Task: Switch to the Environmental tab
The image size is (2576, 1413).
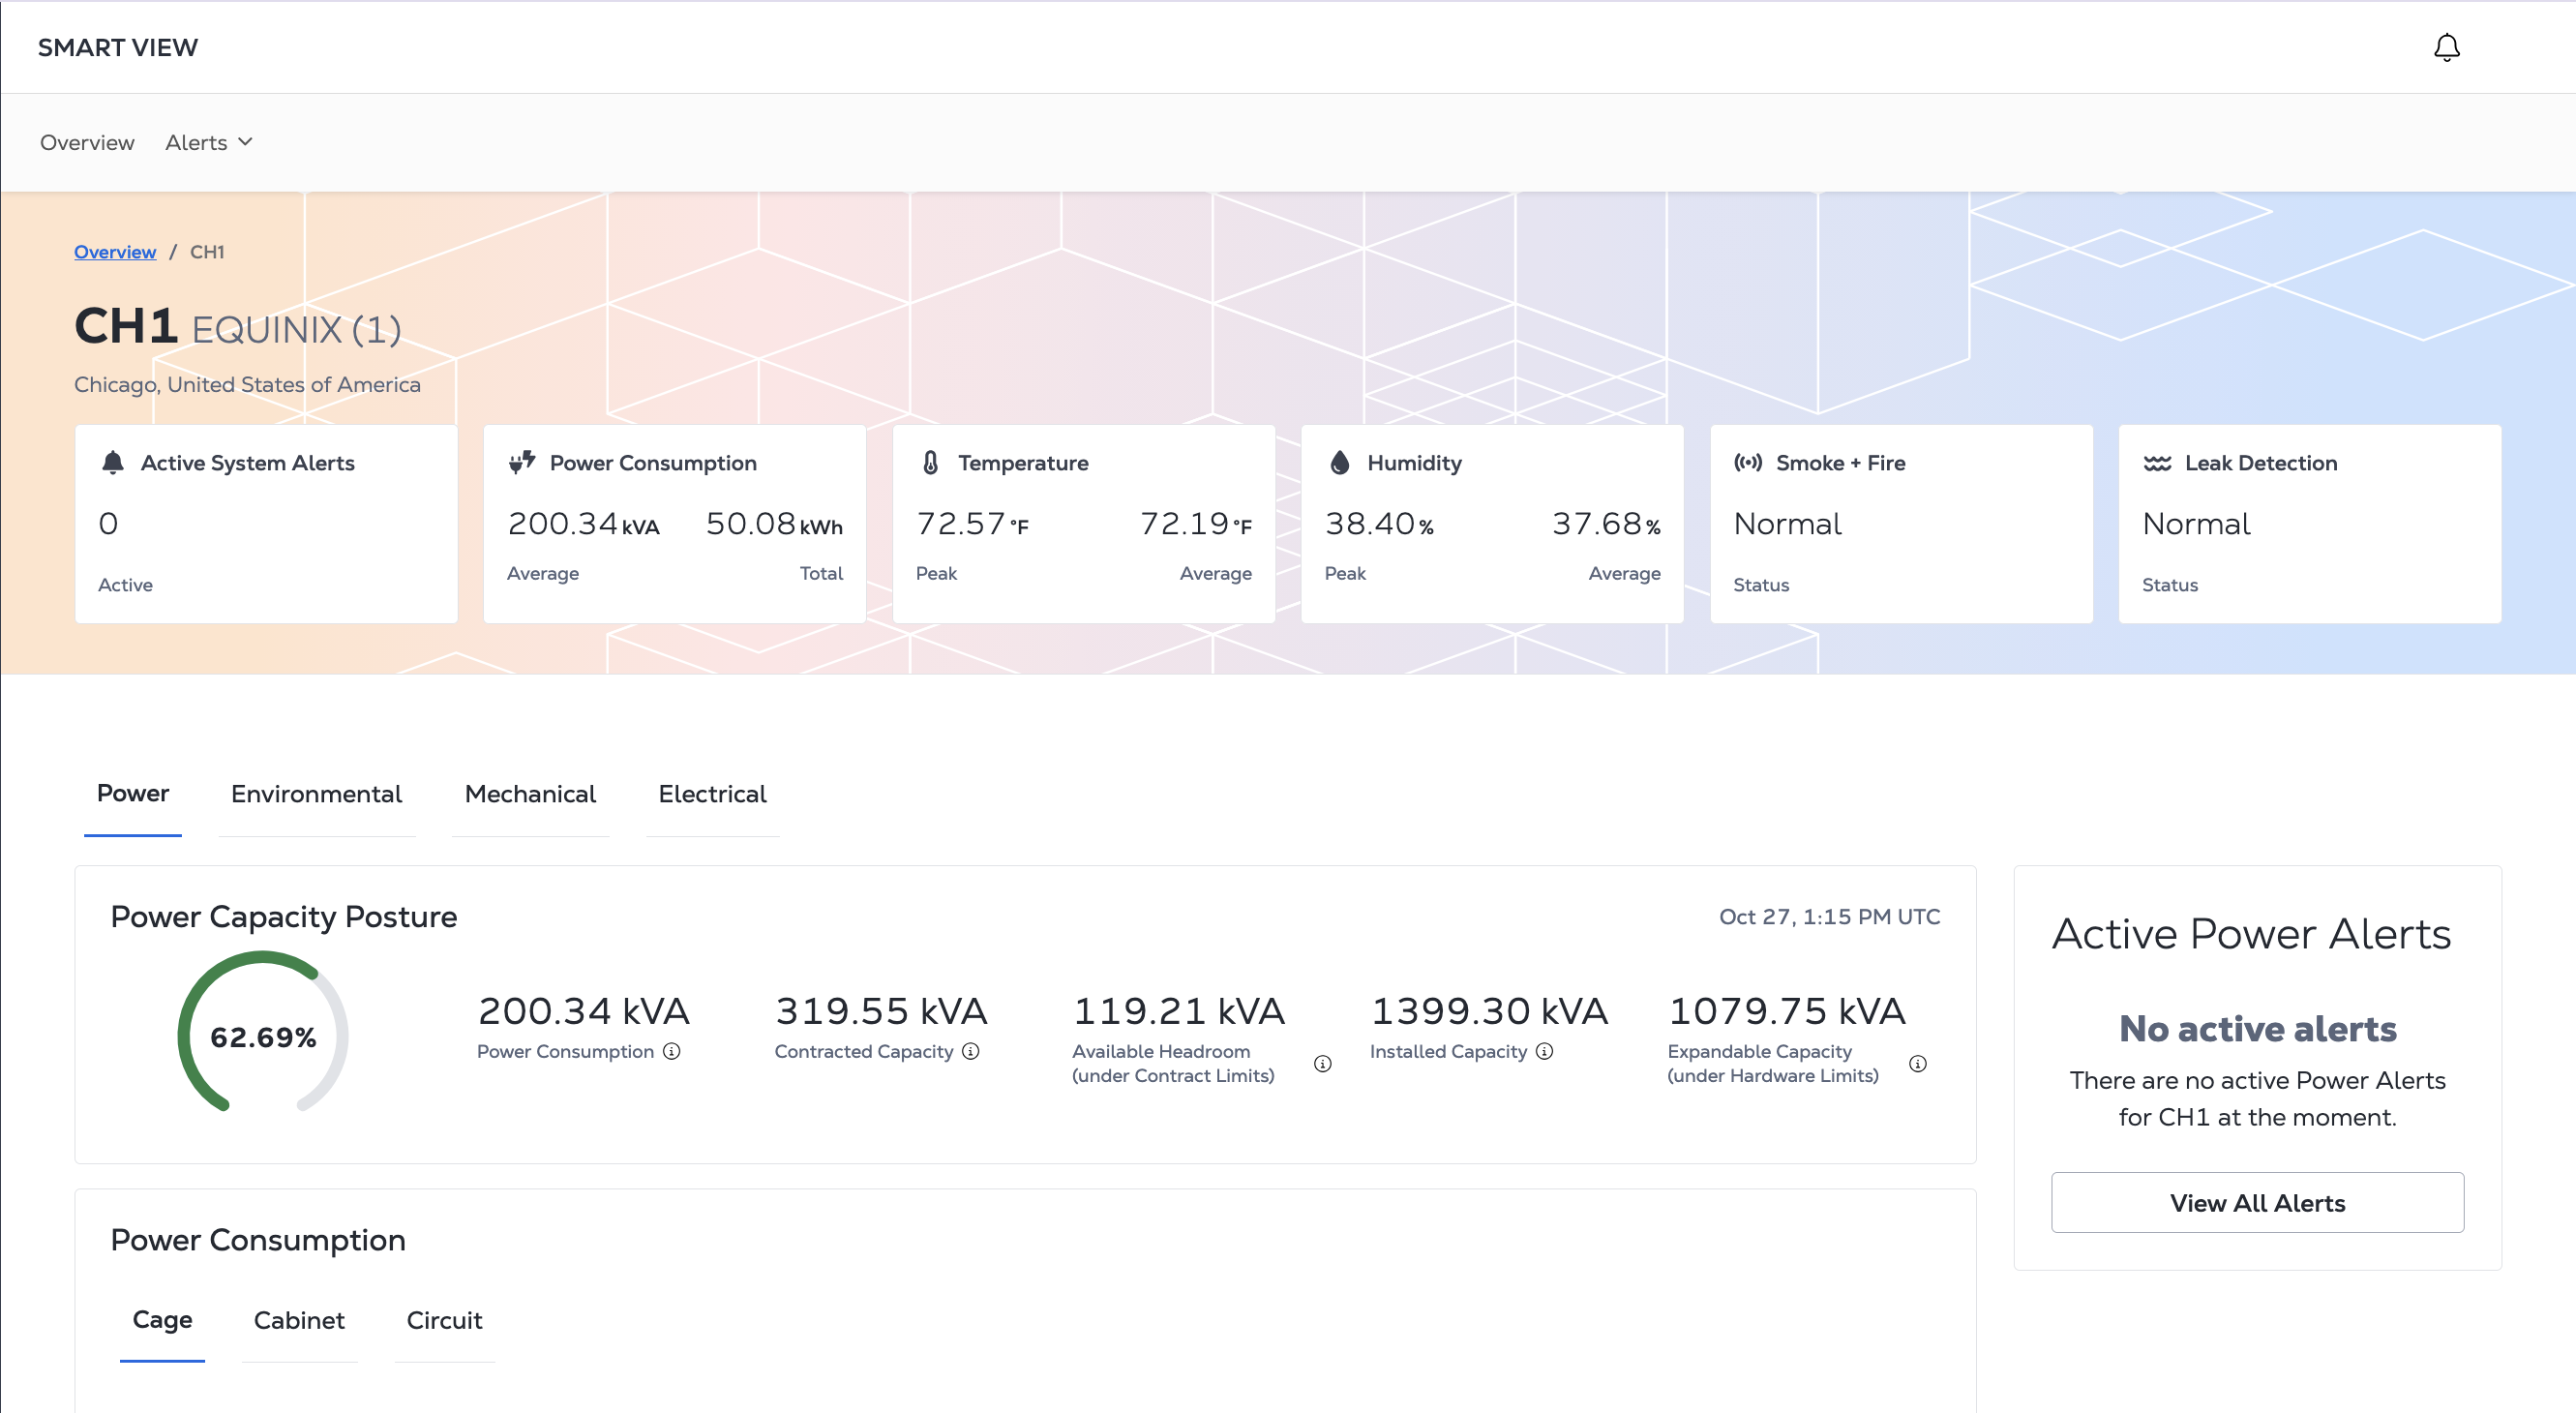Action: (316, 793)
